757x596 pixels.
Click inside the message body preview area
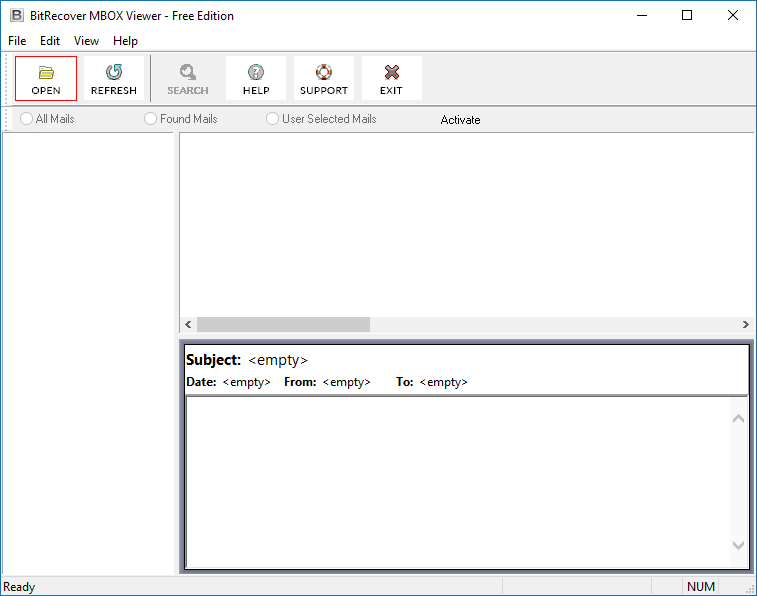point(459,482)
